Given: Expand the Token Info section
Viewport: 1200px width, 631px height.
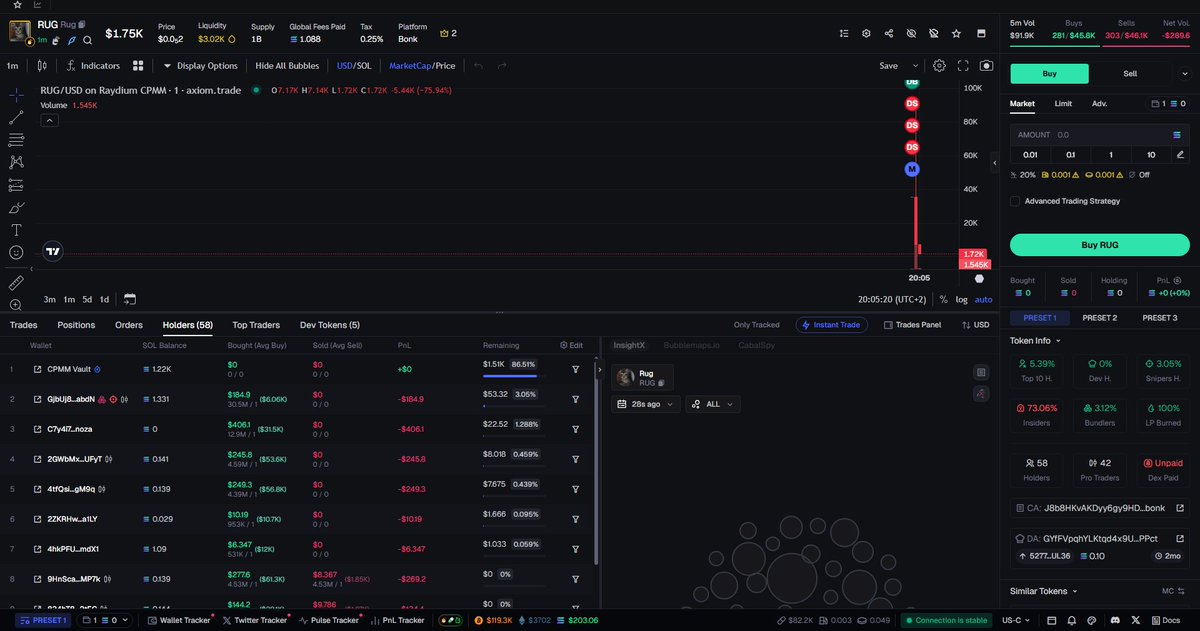Looking at the screenshot, I should pyautogui.click(x=1035, y=340).
